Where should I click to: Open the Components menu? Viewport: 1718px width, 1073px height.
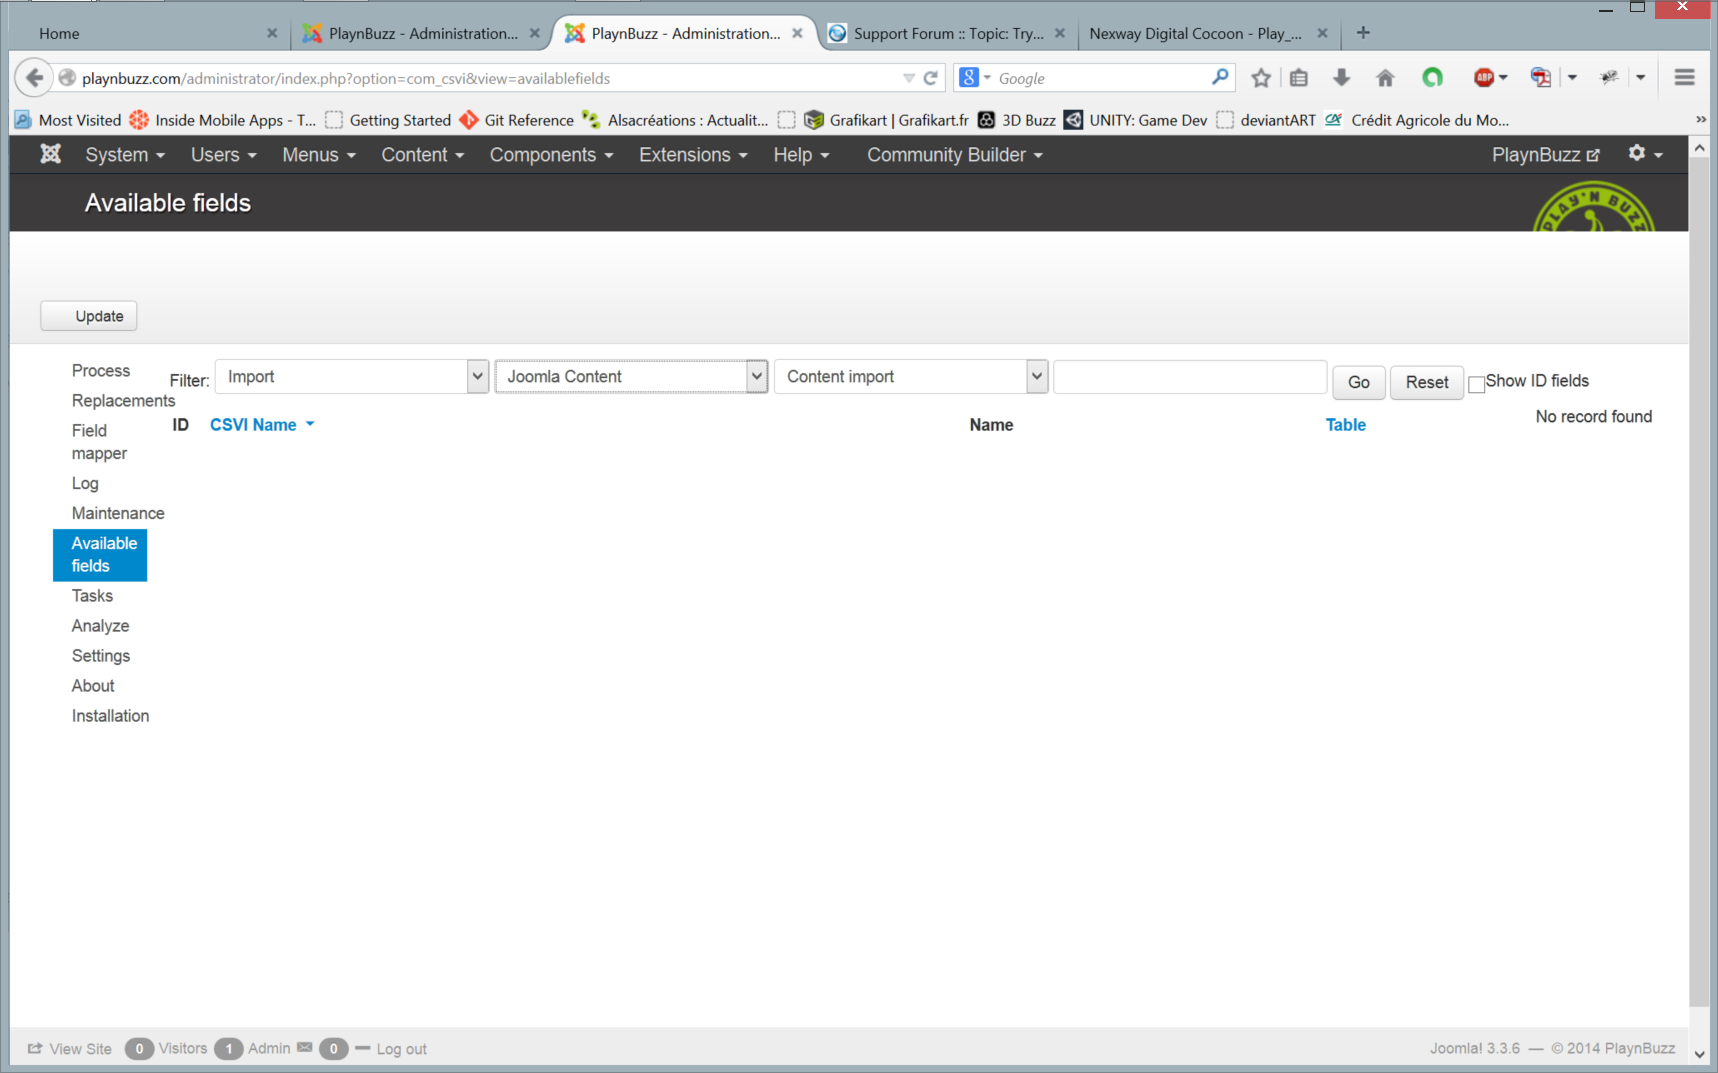click(x=551, y=155)
